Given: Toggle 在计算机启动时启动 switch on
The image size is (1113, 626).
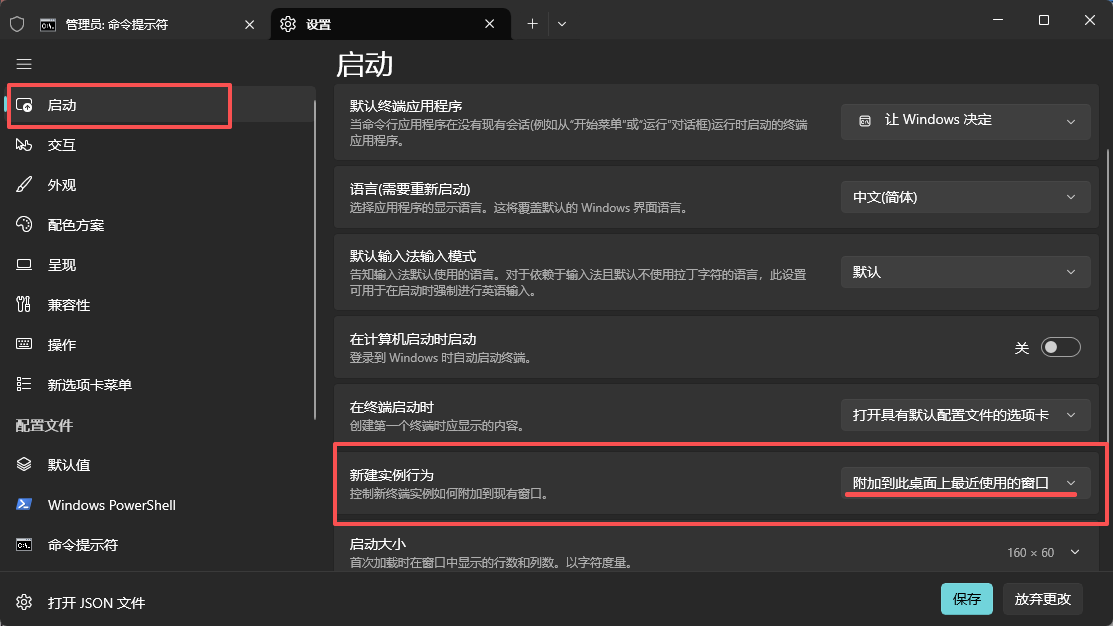Looking at the screenshot, I should pos(1060,347).
